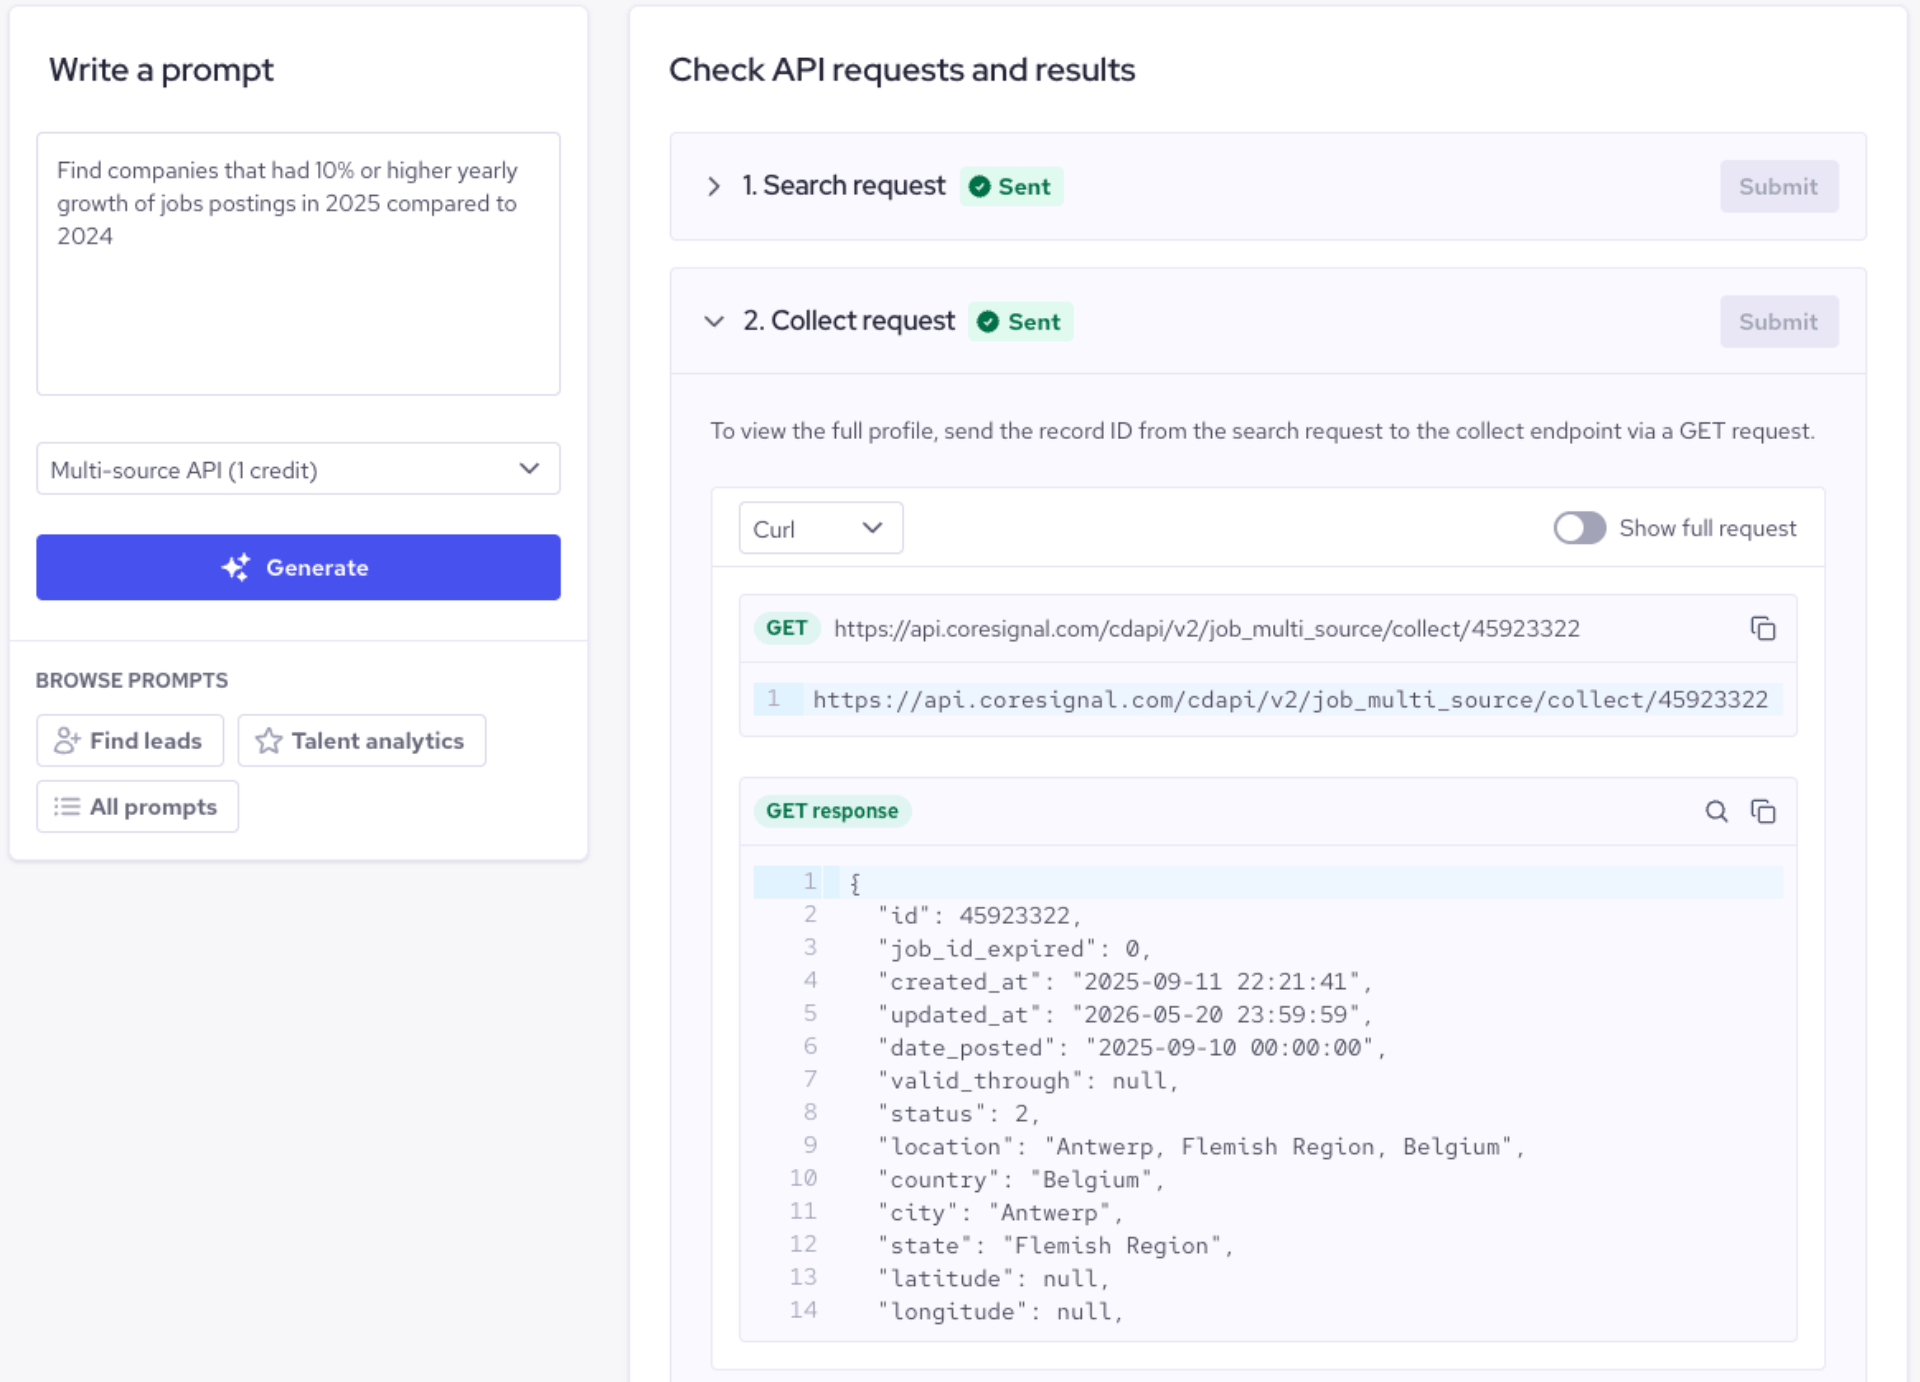Image resolution: width=1920 pixels, height=1382 pixels.
Task: Open the Find leads prompts
Action: [130, 741]
